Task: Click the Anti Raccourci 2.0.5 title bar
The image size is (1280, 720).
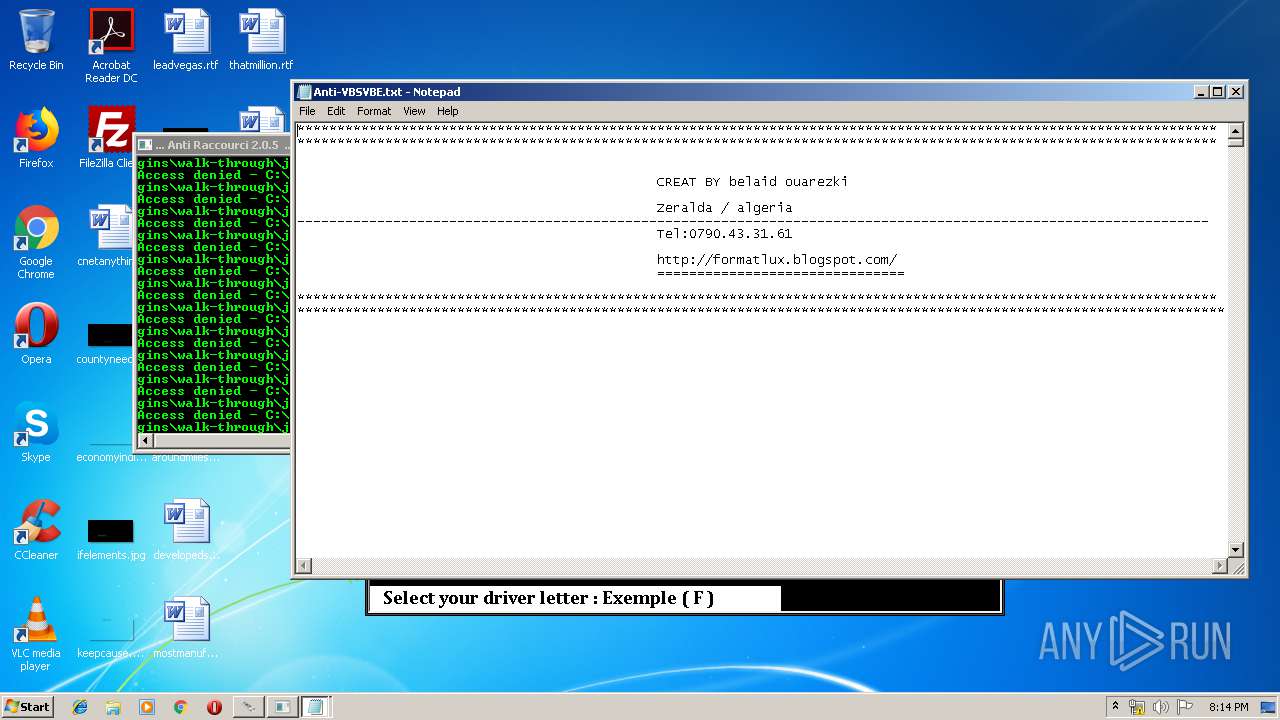Action: (214, 145)
